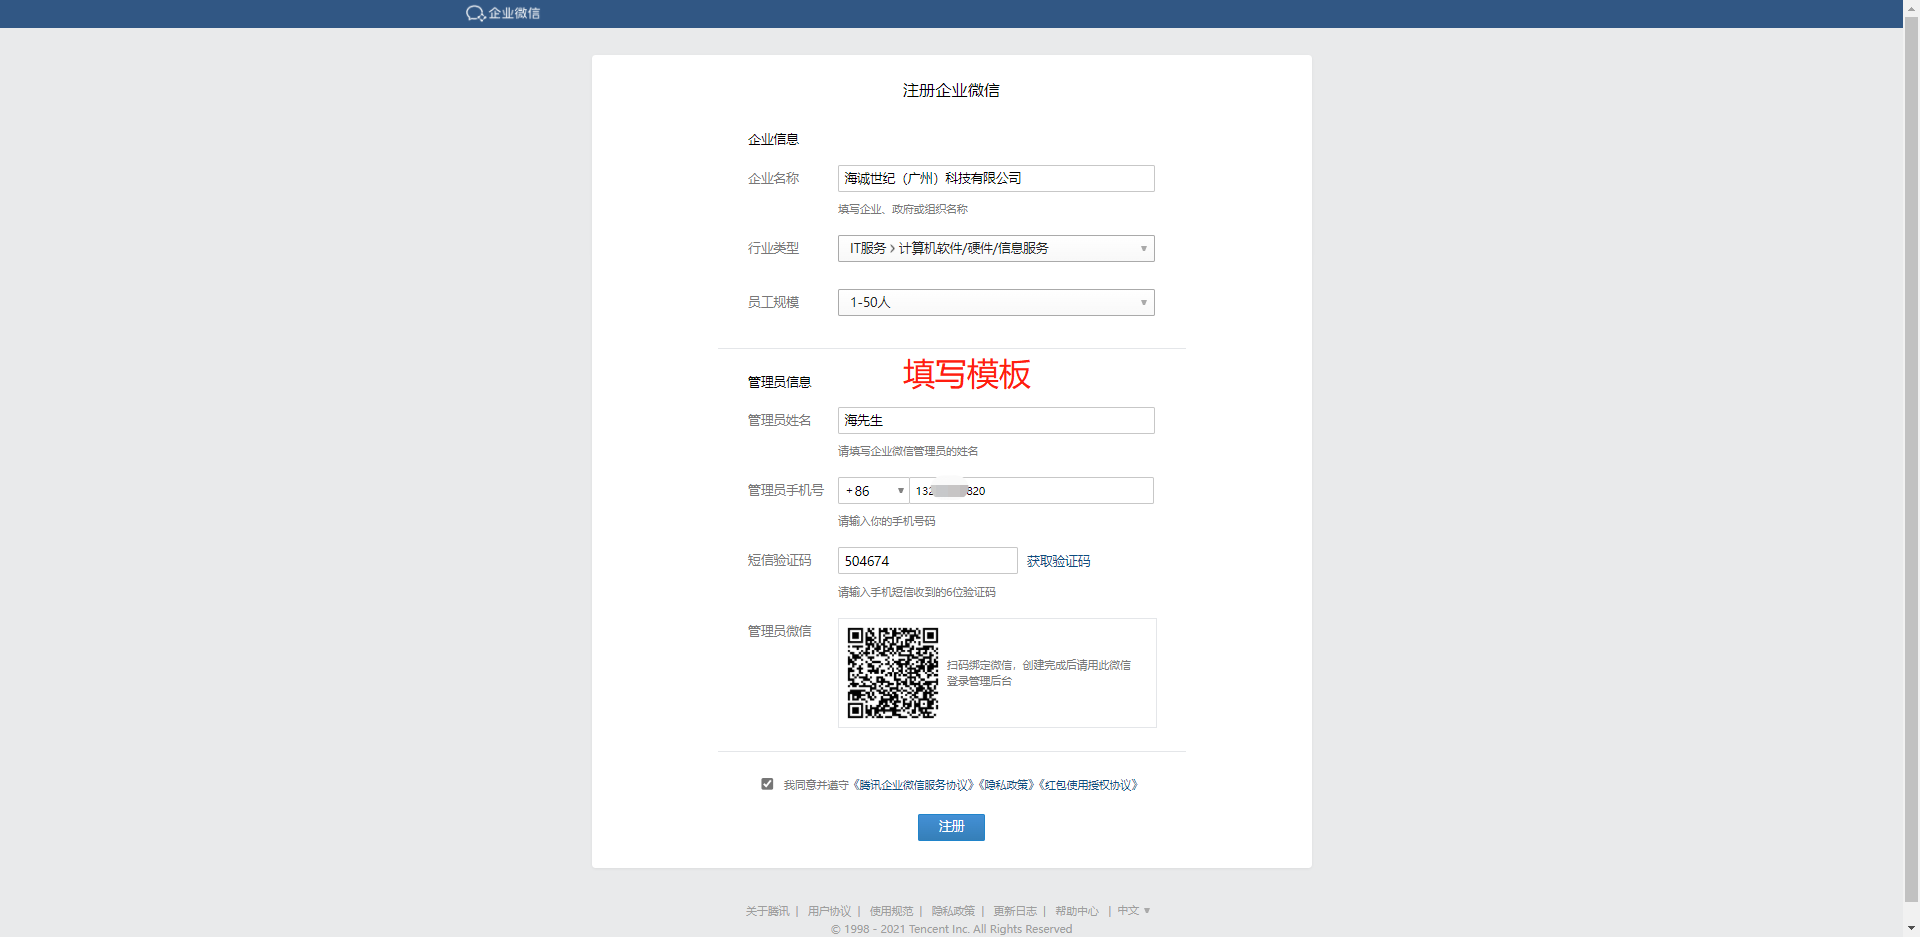Viewport: 1920px width, 937px height.
Task: Open the 红包使用授权协议 link
Action: (1089, 785)
